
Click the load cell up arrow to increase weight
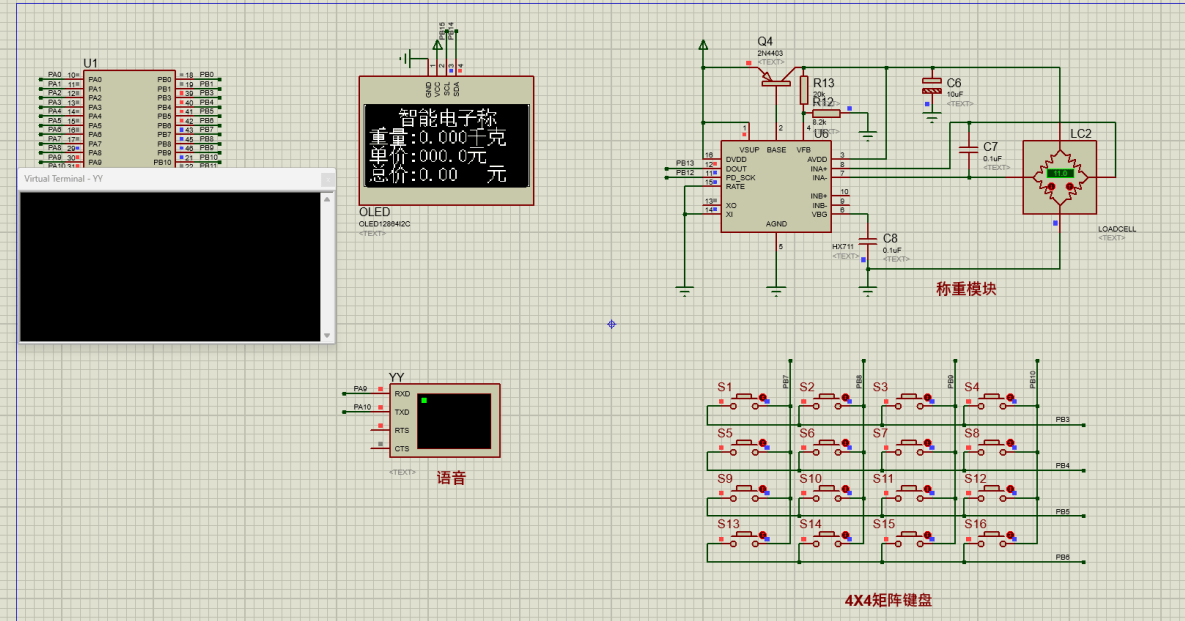point(1069,186)
